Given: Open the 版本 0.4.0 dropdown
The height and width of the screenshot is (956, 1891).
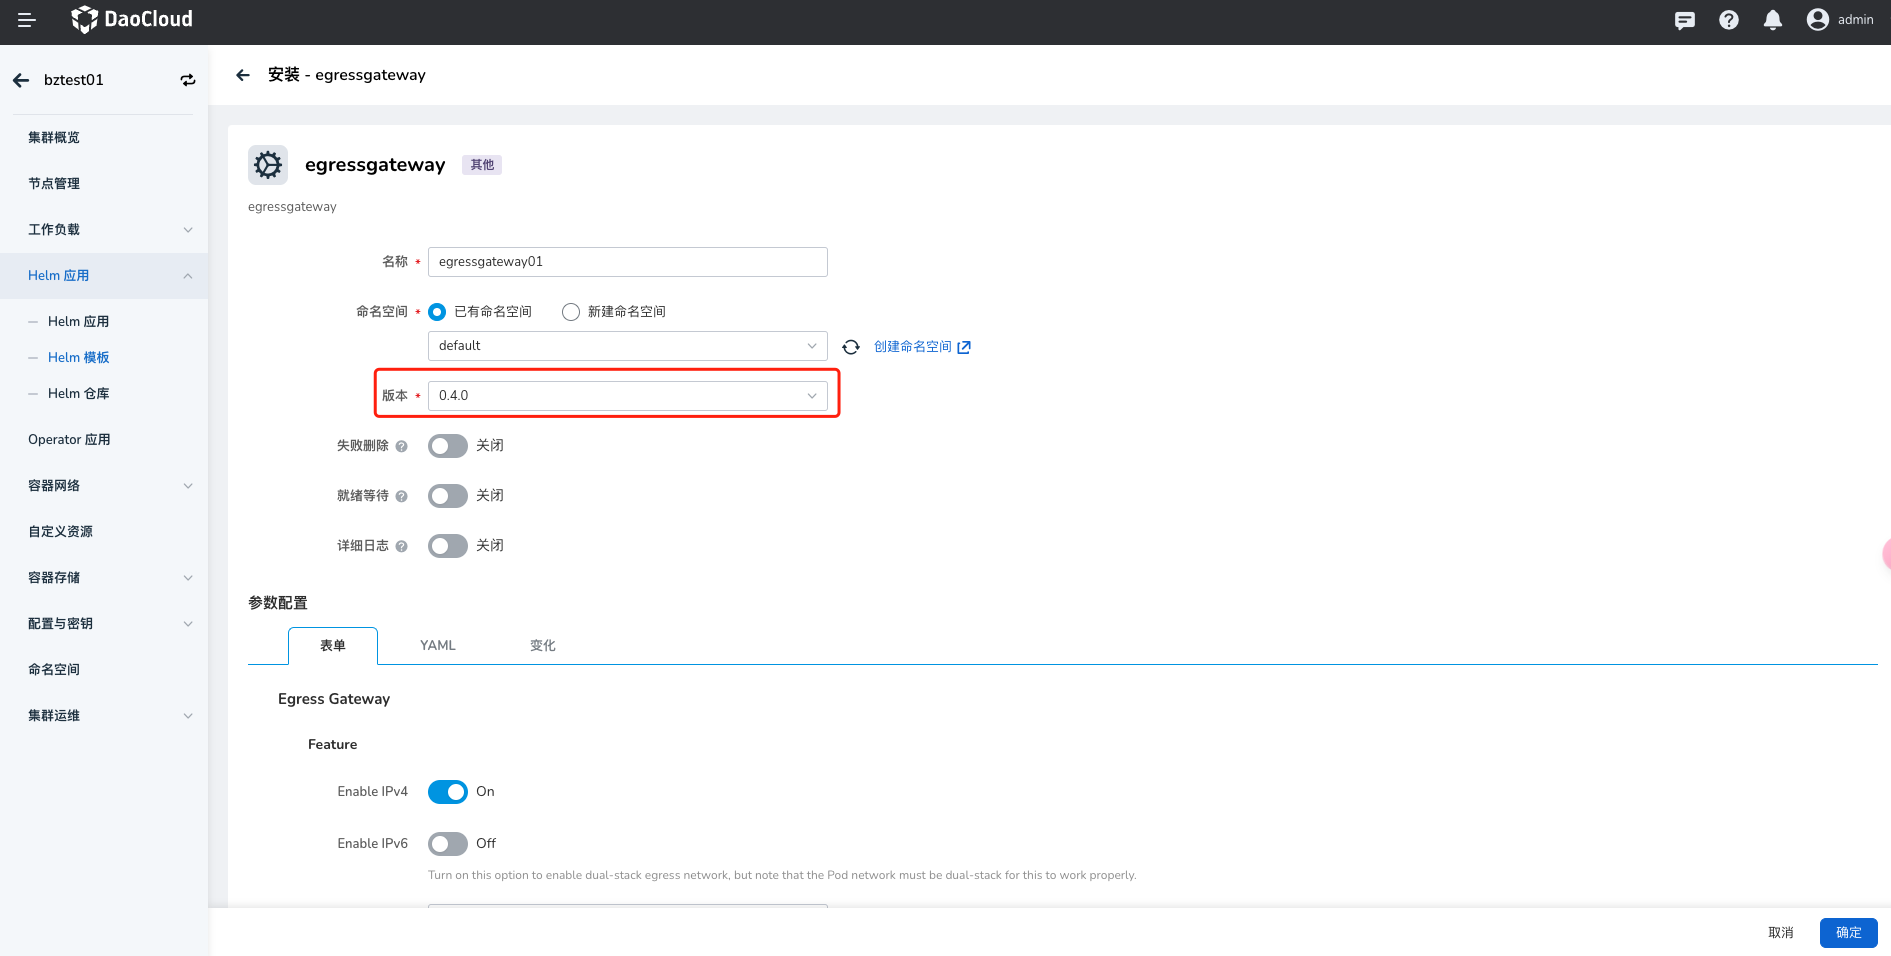Looking at the screenshot, I should [x=627, y=396].
